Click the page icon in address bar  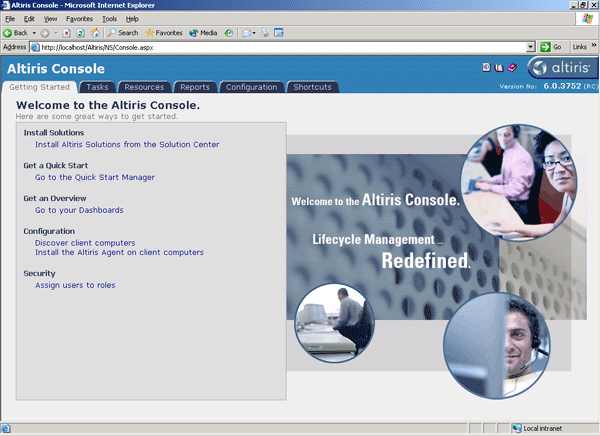tap(35, 47)
